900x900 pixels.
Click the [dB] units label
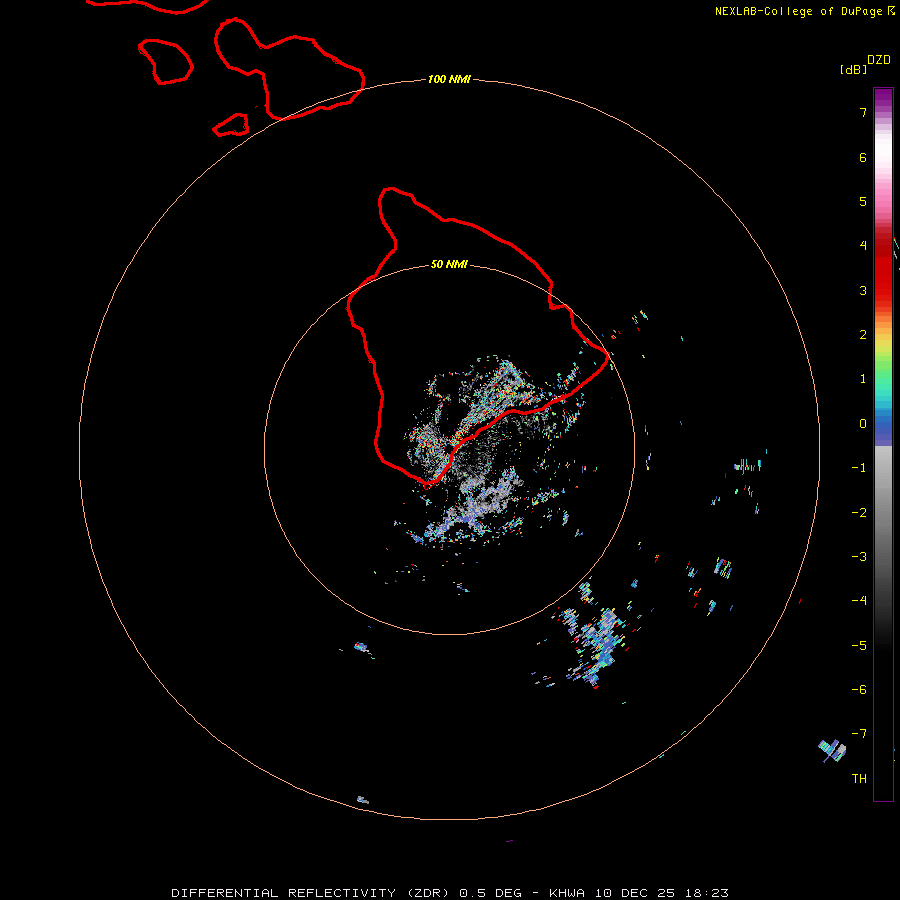tap(853, 69)
